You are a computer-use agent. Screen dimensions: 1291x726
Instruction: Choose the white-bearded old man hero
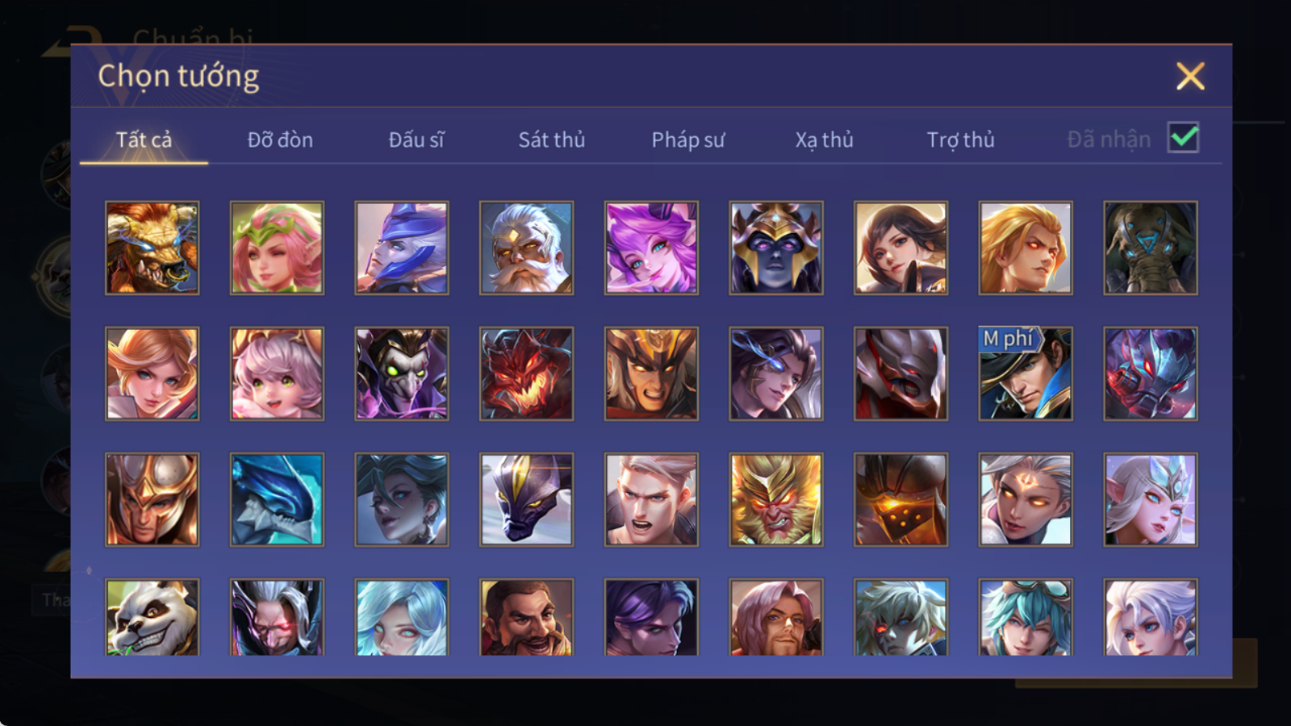[x=526, y=248]
